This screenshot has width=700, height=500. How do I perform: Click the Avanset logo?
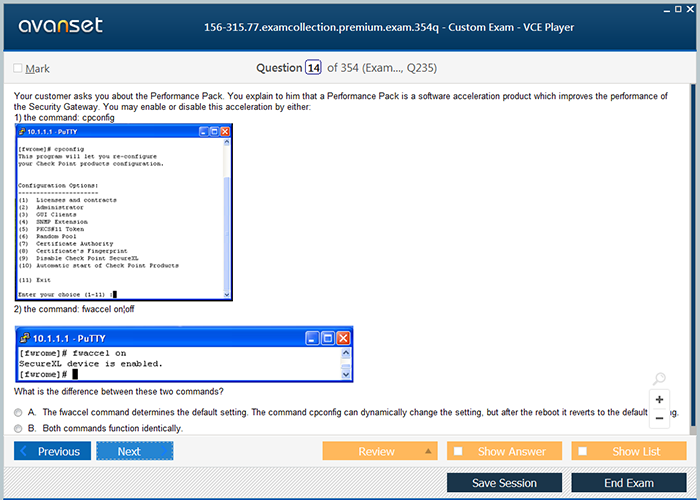point(58,26)
